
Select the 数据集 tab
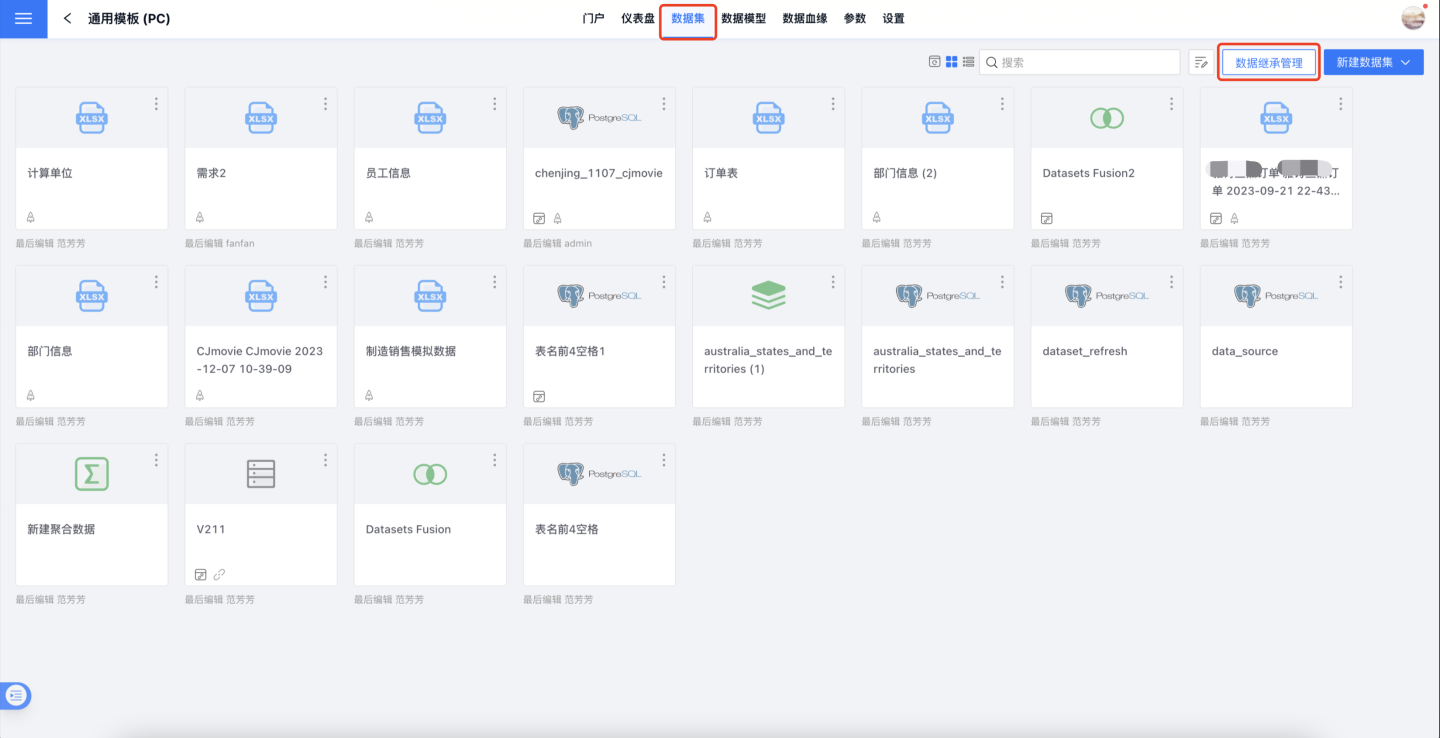click(688, 19)
